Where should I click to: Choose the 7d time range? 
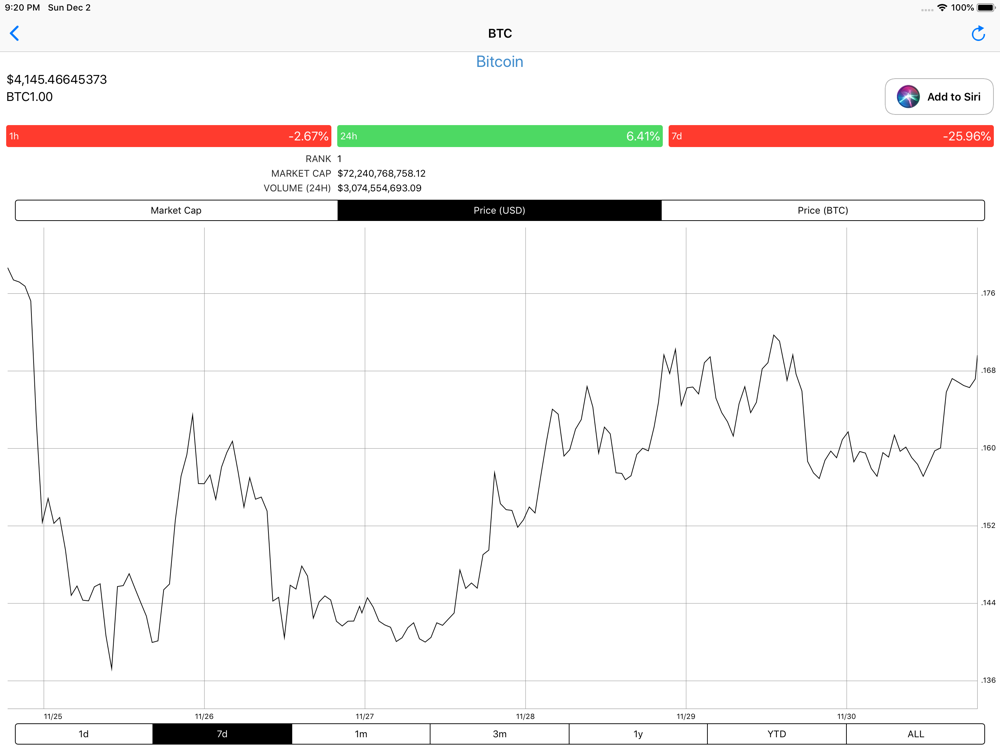pos(222,734)
